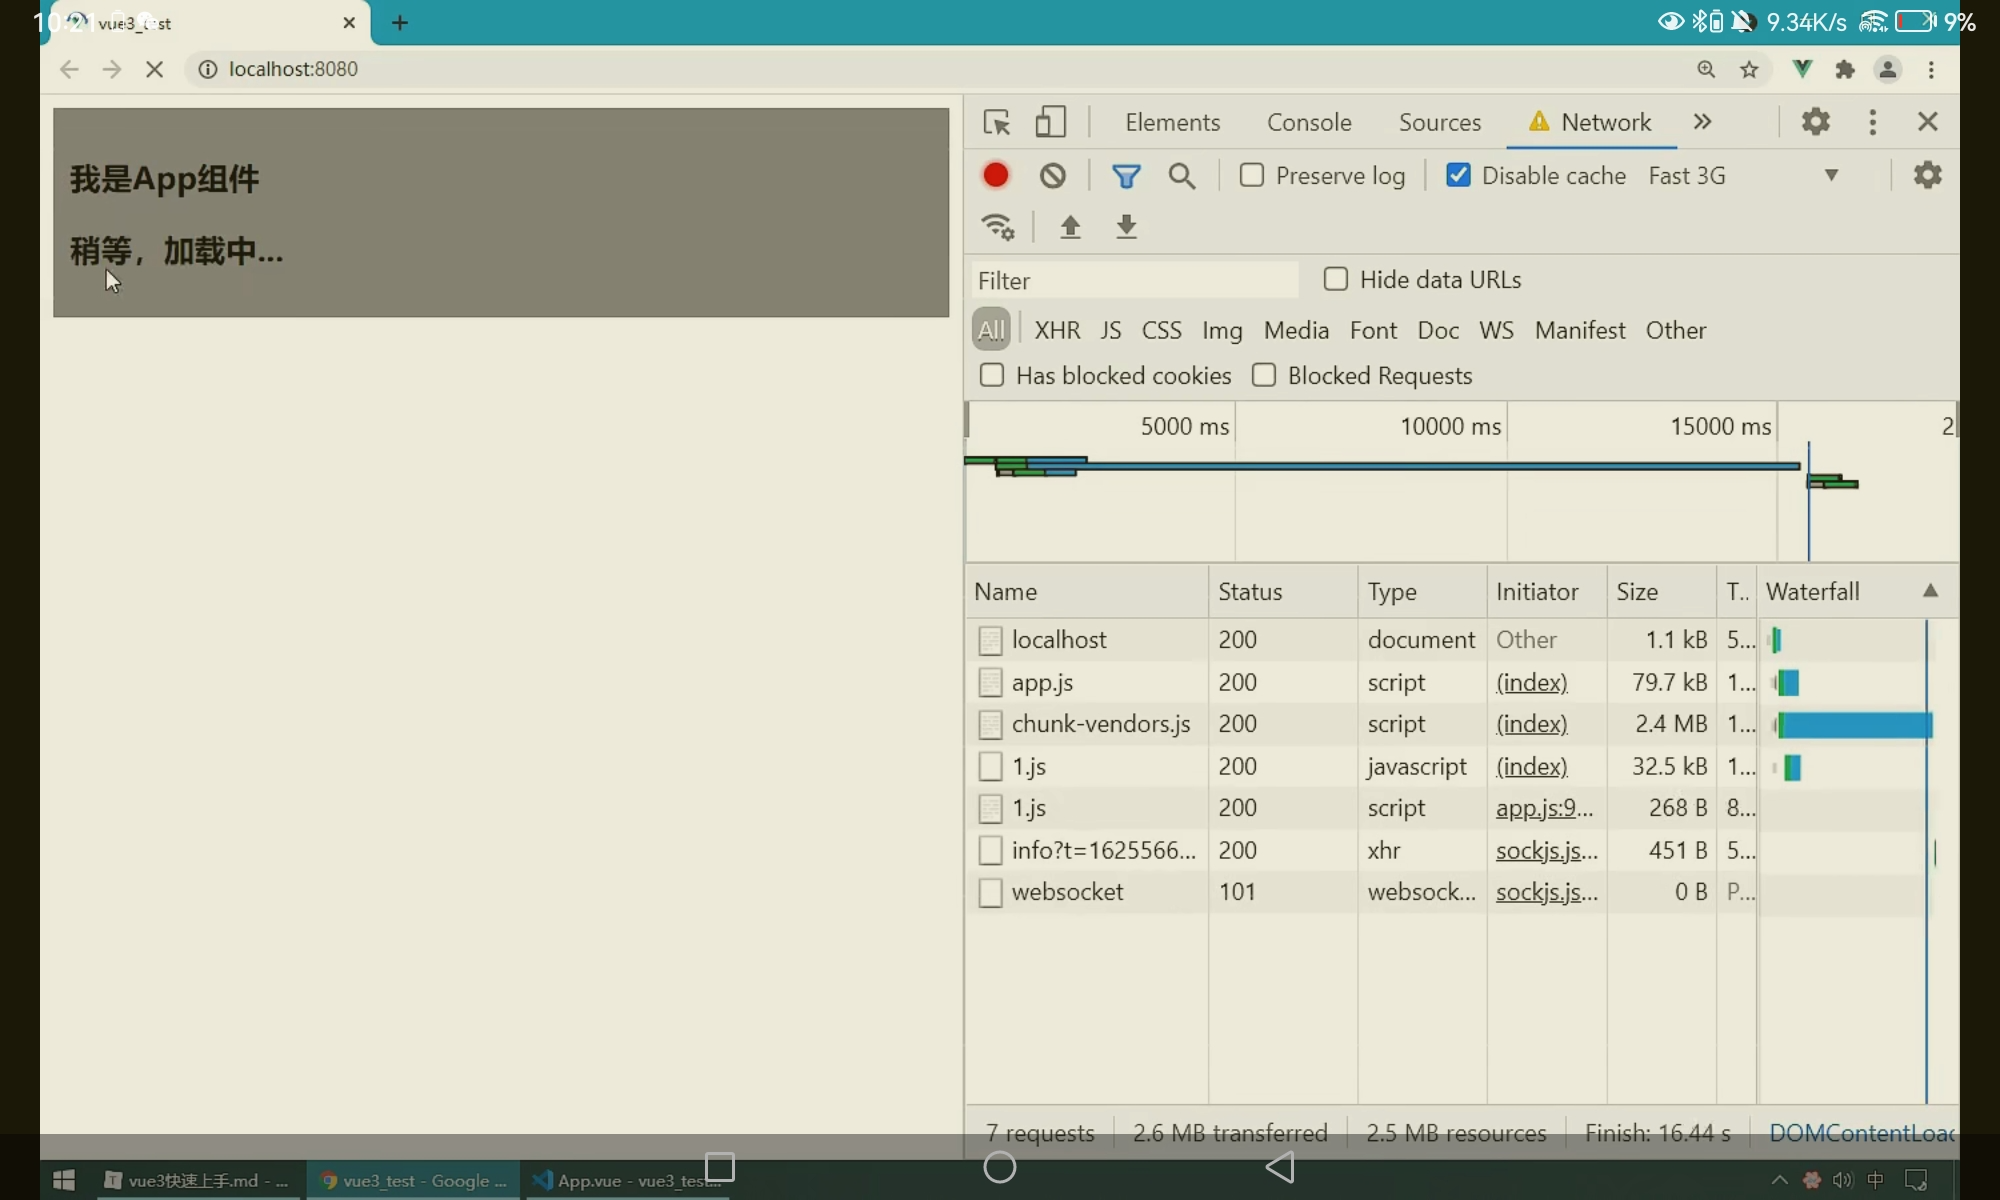Toggle the network filter funnel icon
Viewport: 2000px width, 1200px height.
(1126, 176)
